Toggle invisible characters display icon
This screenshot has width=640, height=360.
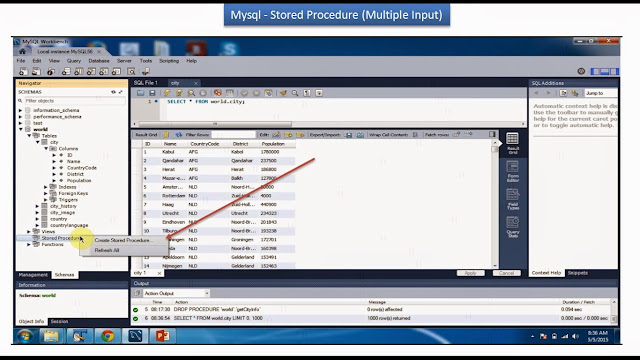click(x=307, y=93)
